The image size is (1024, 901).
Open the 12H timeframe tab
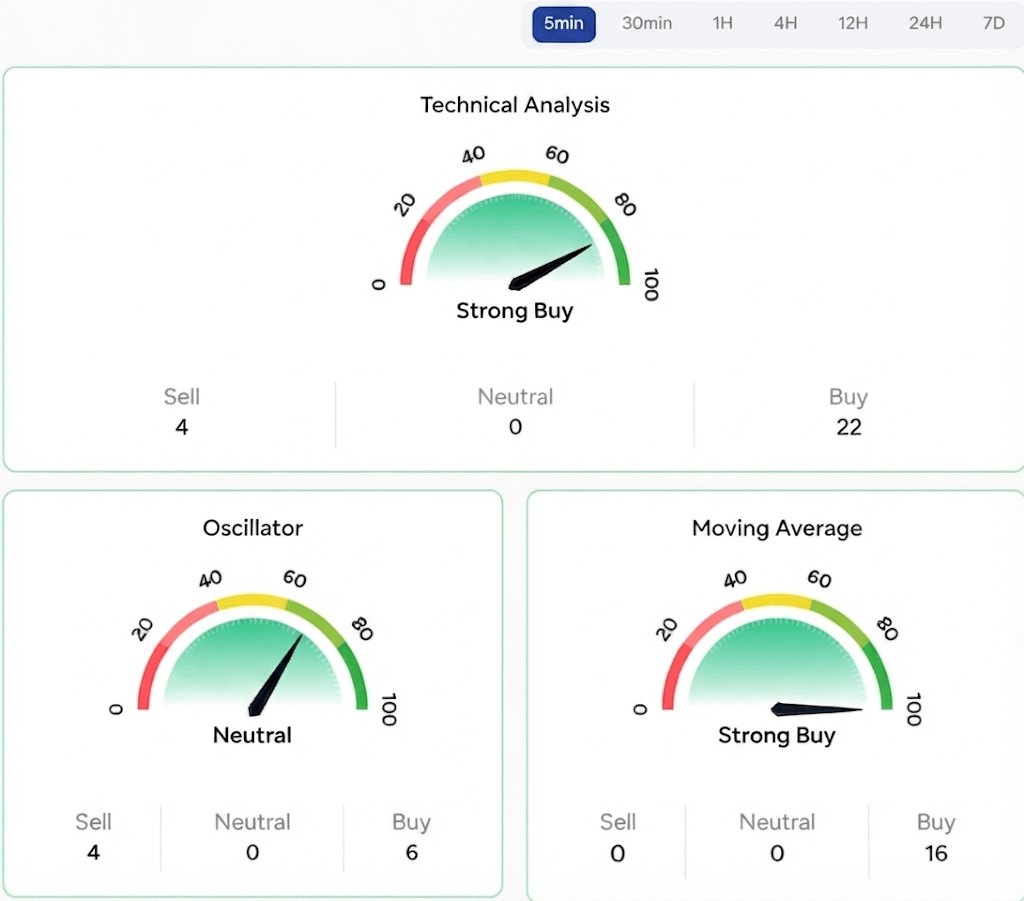[x=853, y=24]
